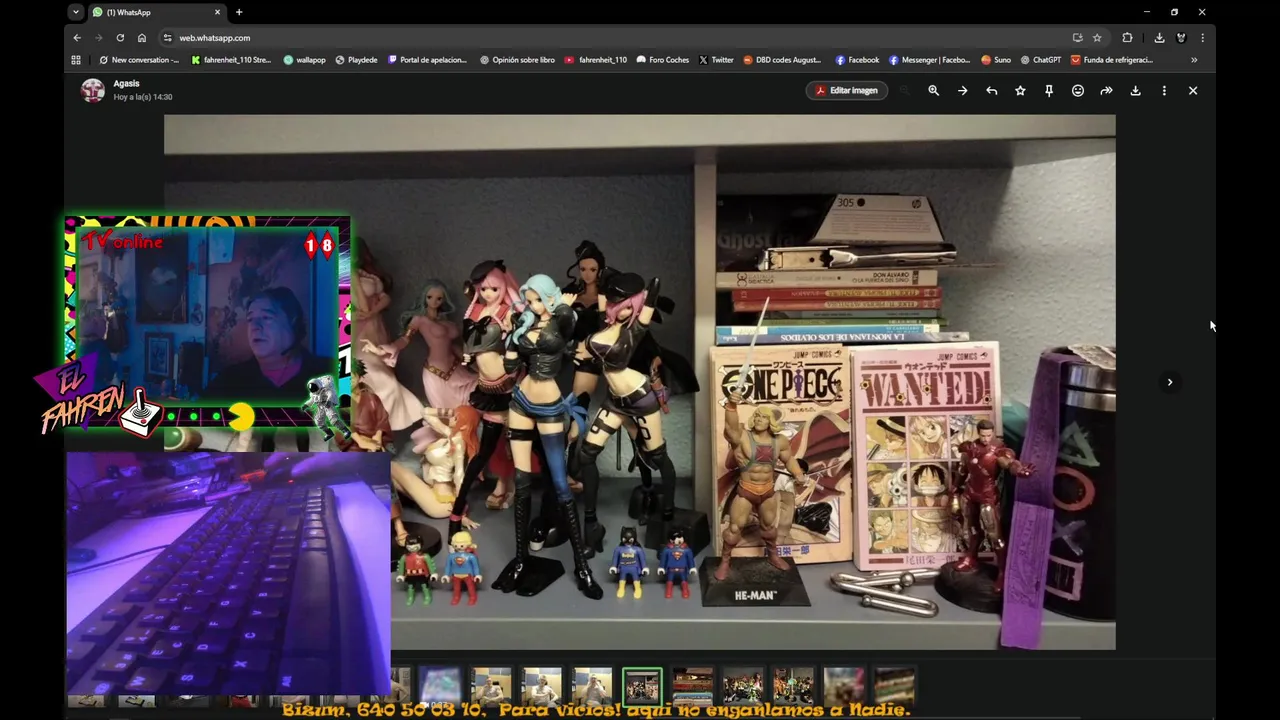This screenshot has width=1280, height=720.
Task: View site information for web.whatsapp.com
Action: 166,38
